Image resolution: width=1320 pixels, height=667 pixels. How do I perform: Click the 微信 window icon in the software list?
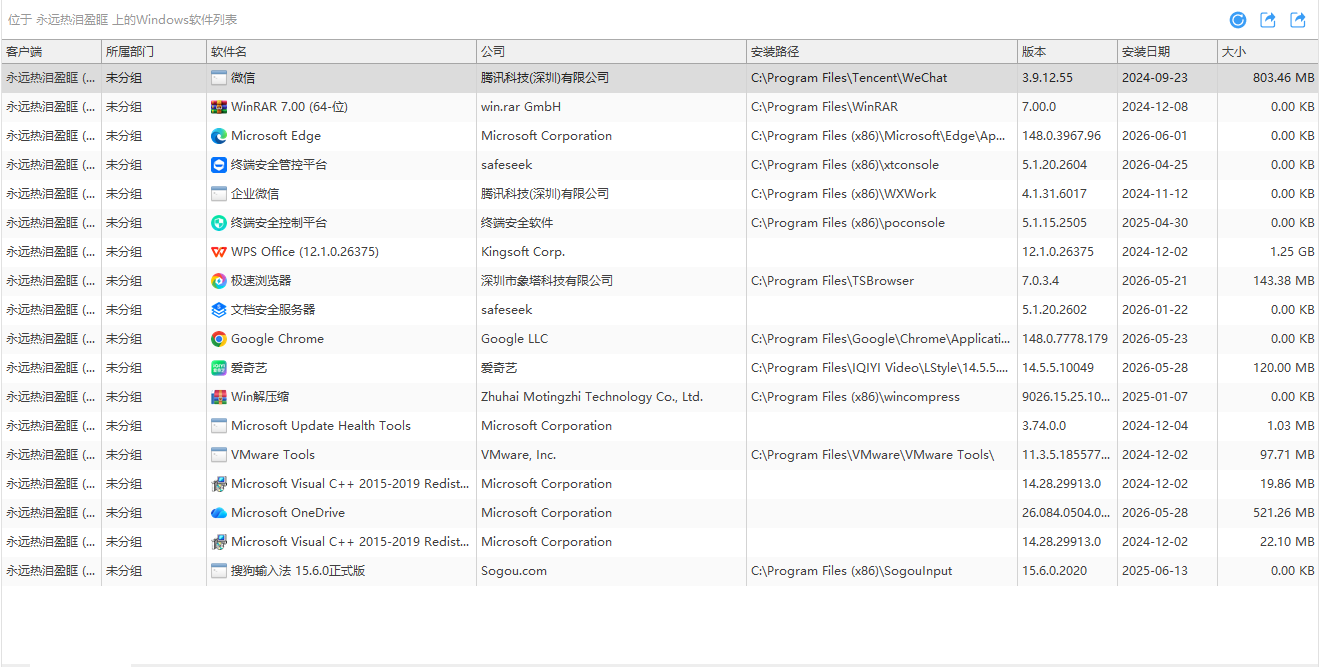point(219,78)
